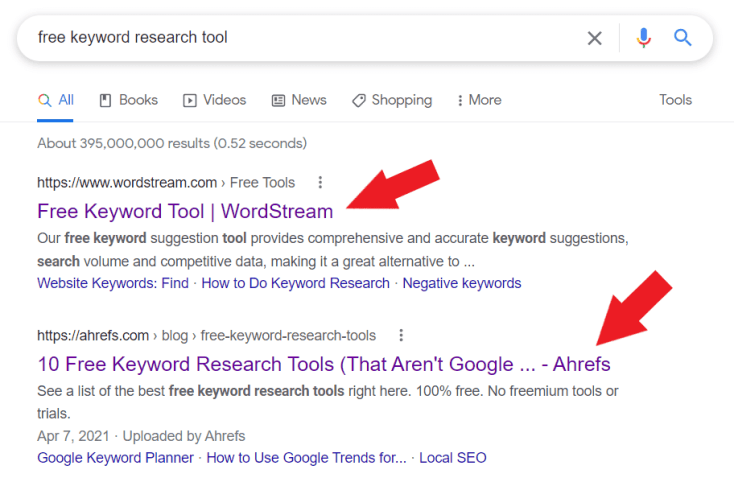
Task: Click the wordstream.com Free Tools URL breadcrumb
Action: click(x=166, y=183)
